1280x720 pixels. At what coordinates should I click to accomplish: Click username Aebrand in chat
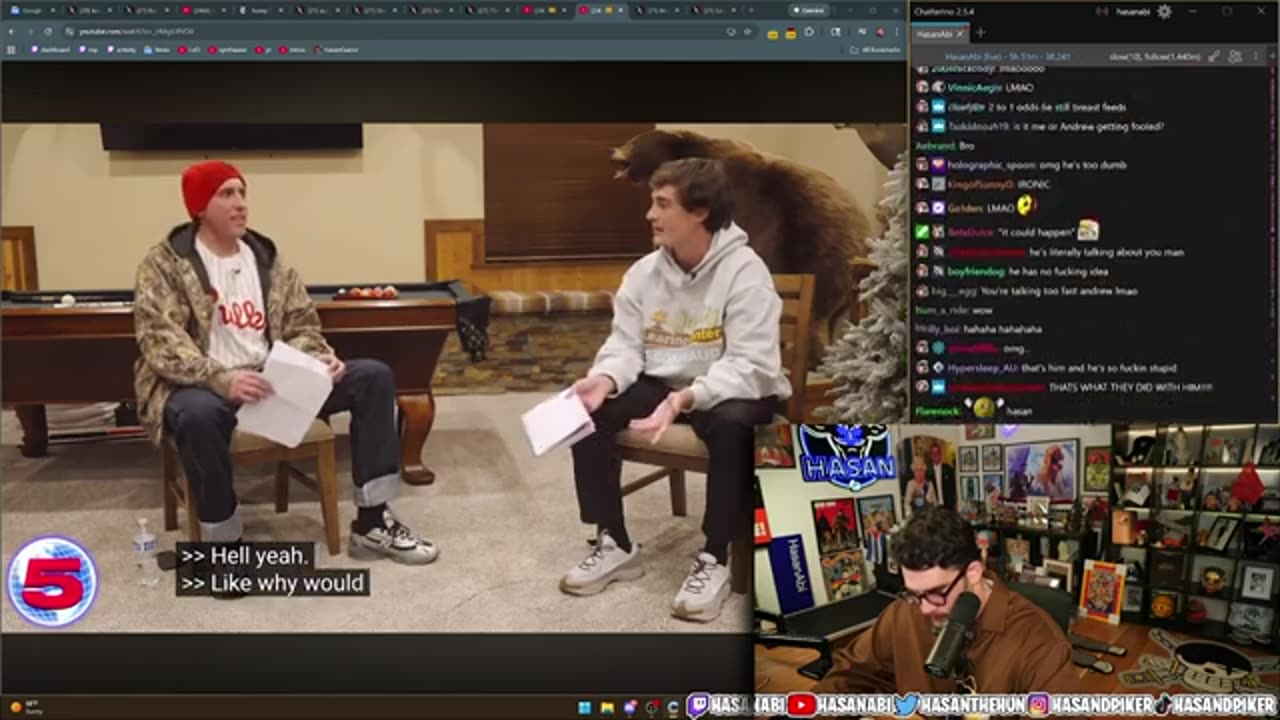pos(935,146)
